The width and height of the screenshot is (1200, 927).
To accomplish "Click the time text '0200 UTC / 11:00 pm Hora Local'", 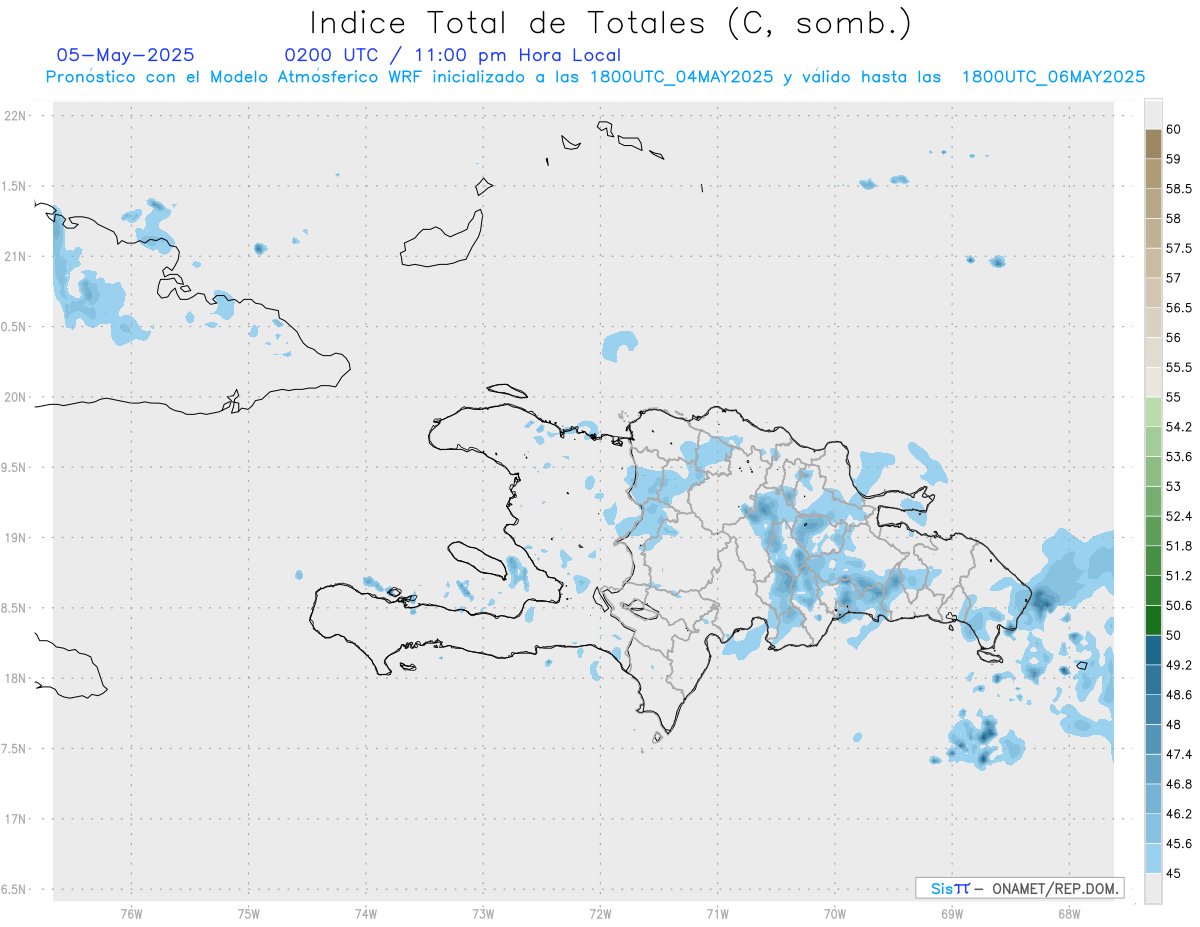I will [453, 55].
